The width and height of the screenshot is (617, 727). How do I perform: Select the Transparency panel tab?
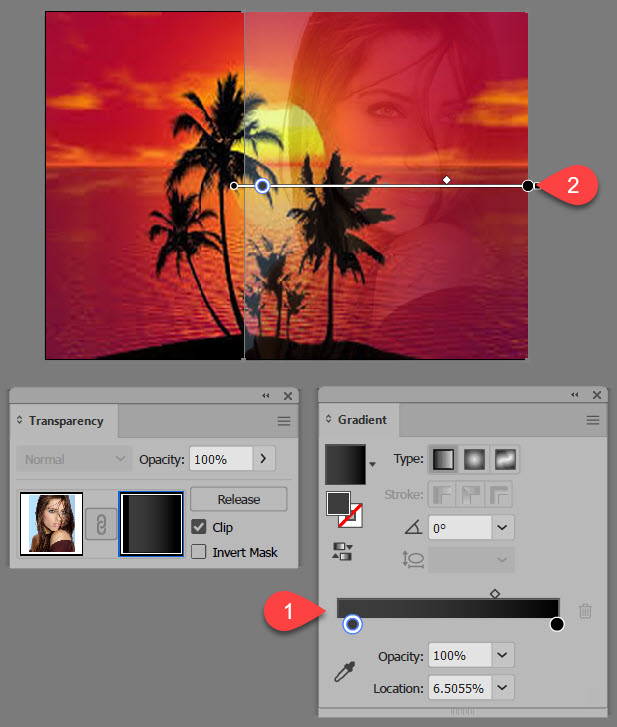tap(66, 421)
